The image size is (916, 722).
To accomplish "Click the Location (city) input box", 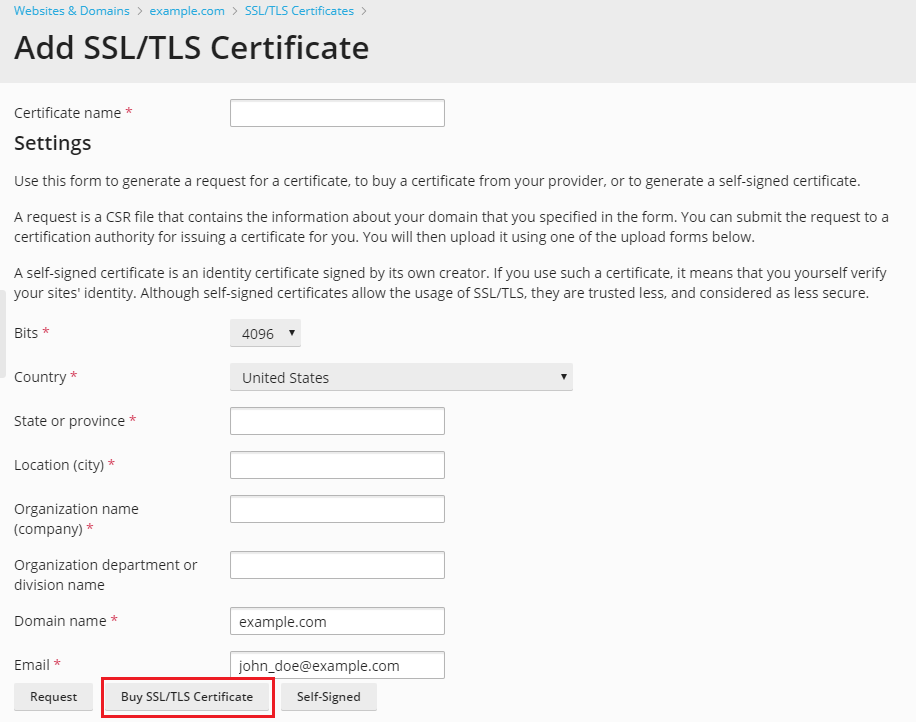I will pyautogui.click(x=337, y=465).
